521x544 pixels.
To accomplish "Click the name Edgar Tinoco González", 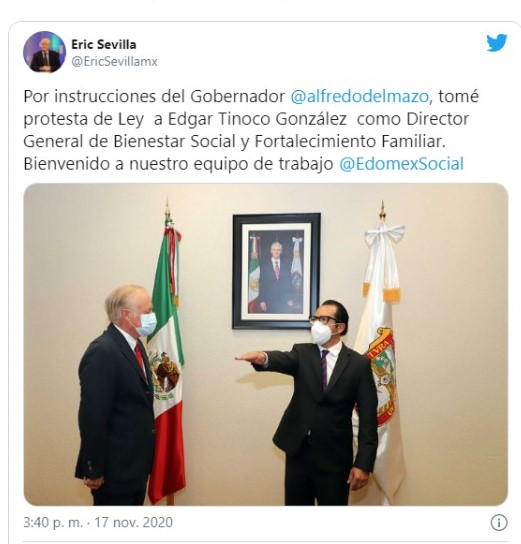I will point(257,119).
